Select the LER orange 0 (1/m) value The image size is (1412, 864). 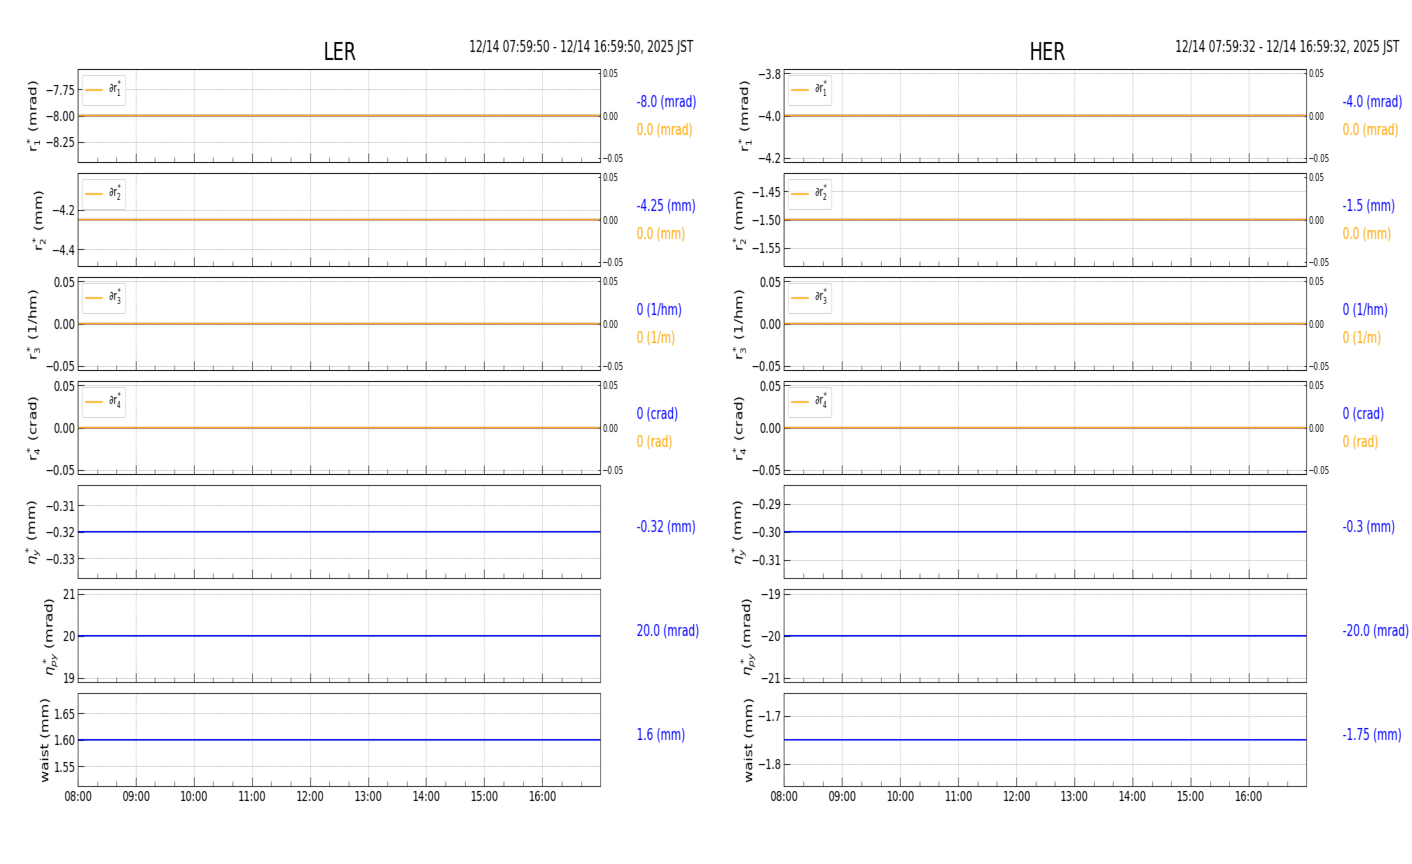(x=656, y=338)
